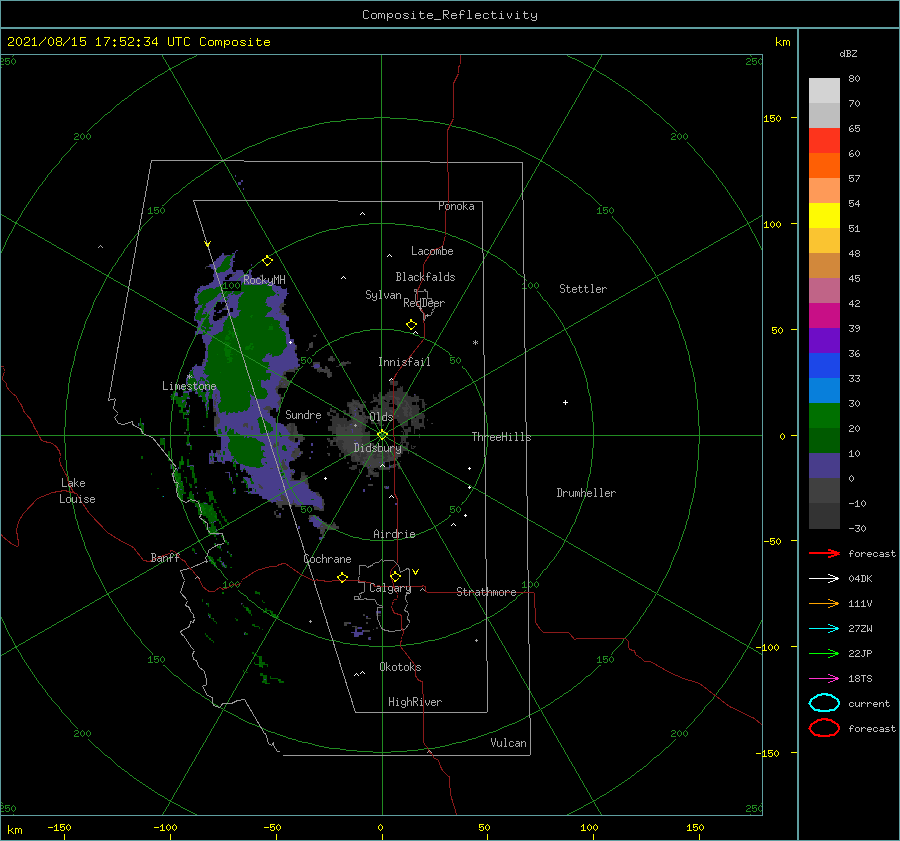Screen dimensions: 900x841
Task: Pick the red 65-60 dBZ swatch
Action: (x=824, y=141)
